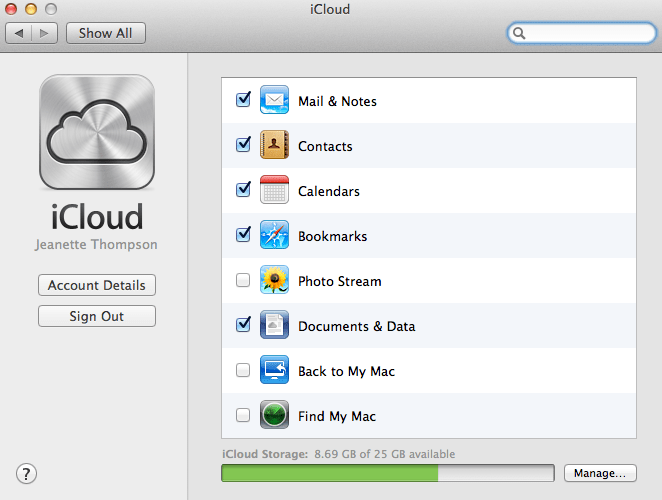Image resolution: width=662 pixels, height=500 pixels.
Task: Uncheck the Contacts checkbox
Action: click(x=243, y=145)
